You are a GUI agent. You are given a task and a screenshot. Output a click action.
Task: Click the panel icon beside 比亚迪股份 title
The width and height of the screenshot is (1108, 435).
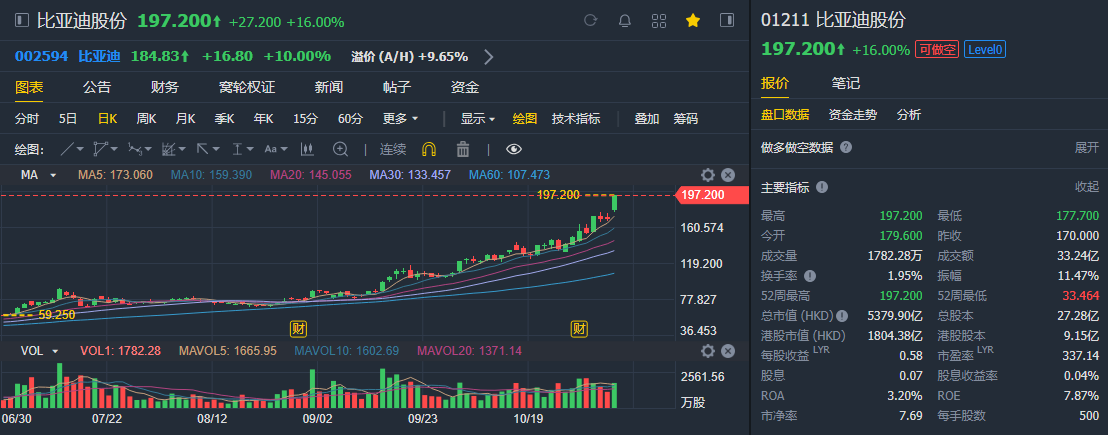(22, 20)
